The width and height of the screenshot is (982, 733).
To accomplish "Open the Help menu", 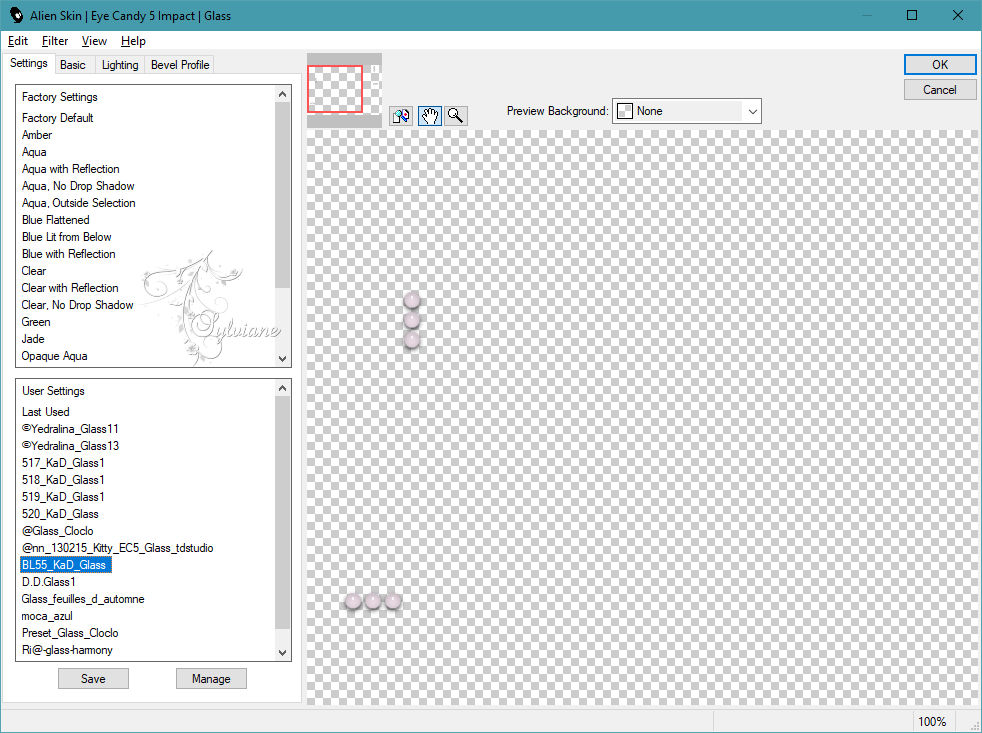I will (x=133, y=41).
